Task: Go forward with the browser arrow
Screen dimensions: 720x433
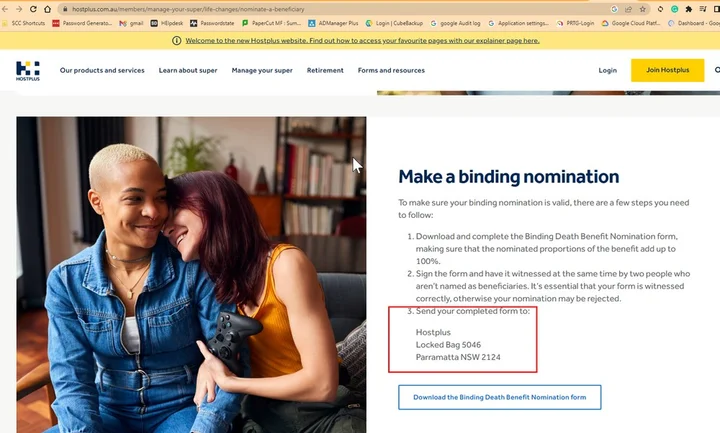Action: (x=19, y=9)
